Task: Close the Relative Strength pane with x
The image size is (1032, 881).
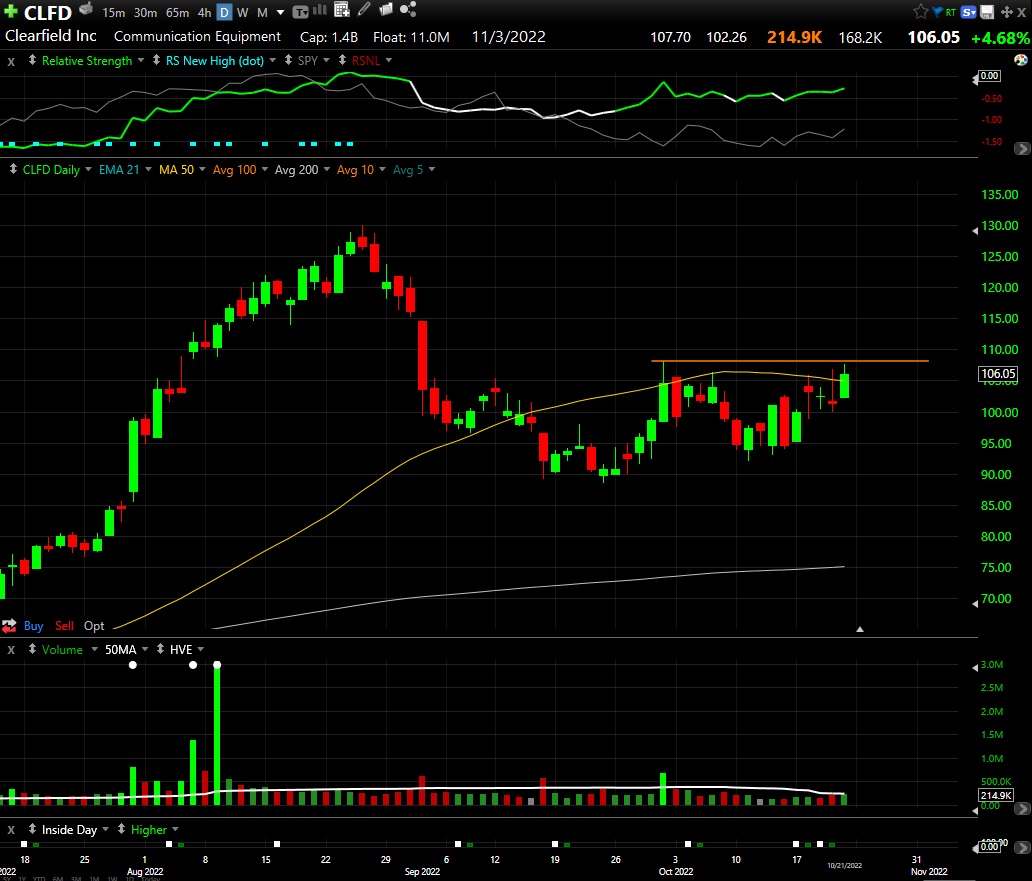Action: (11, 61)
